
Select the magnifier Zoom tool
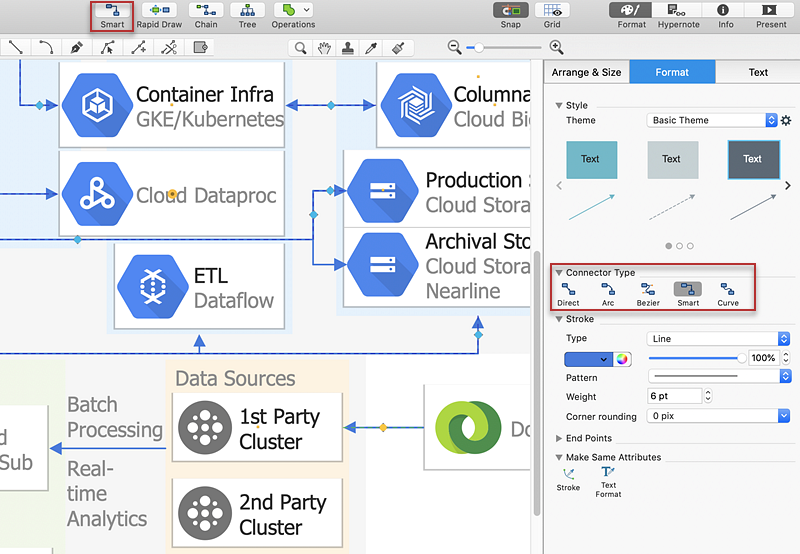point(301,48)
